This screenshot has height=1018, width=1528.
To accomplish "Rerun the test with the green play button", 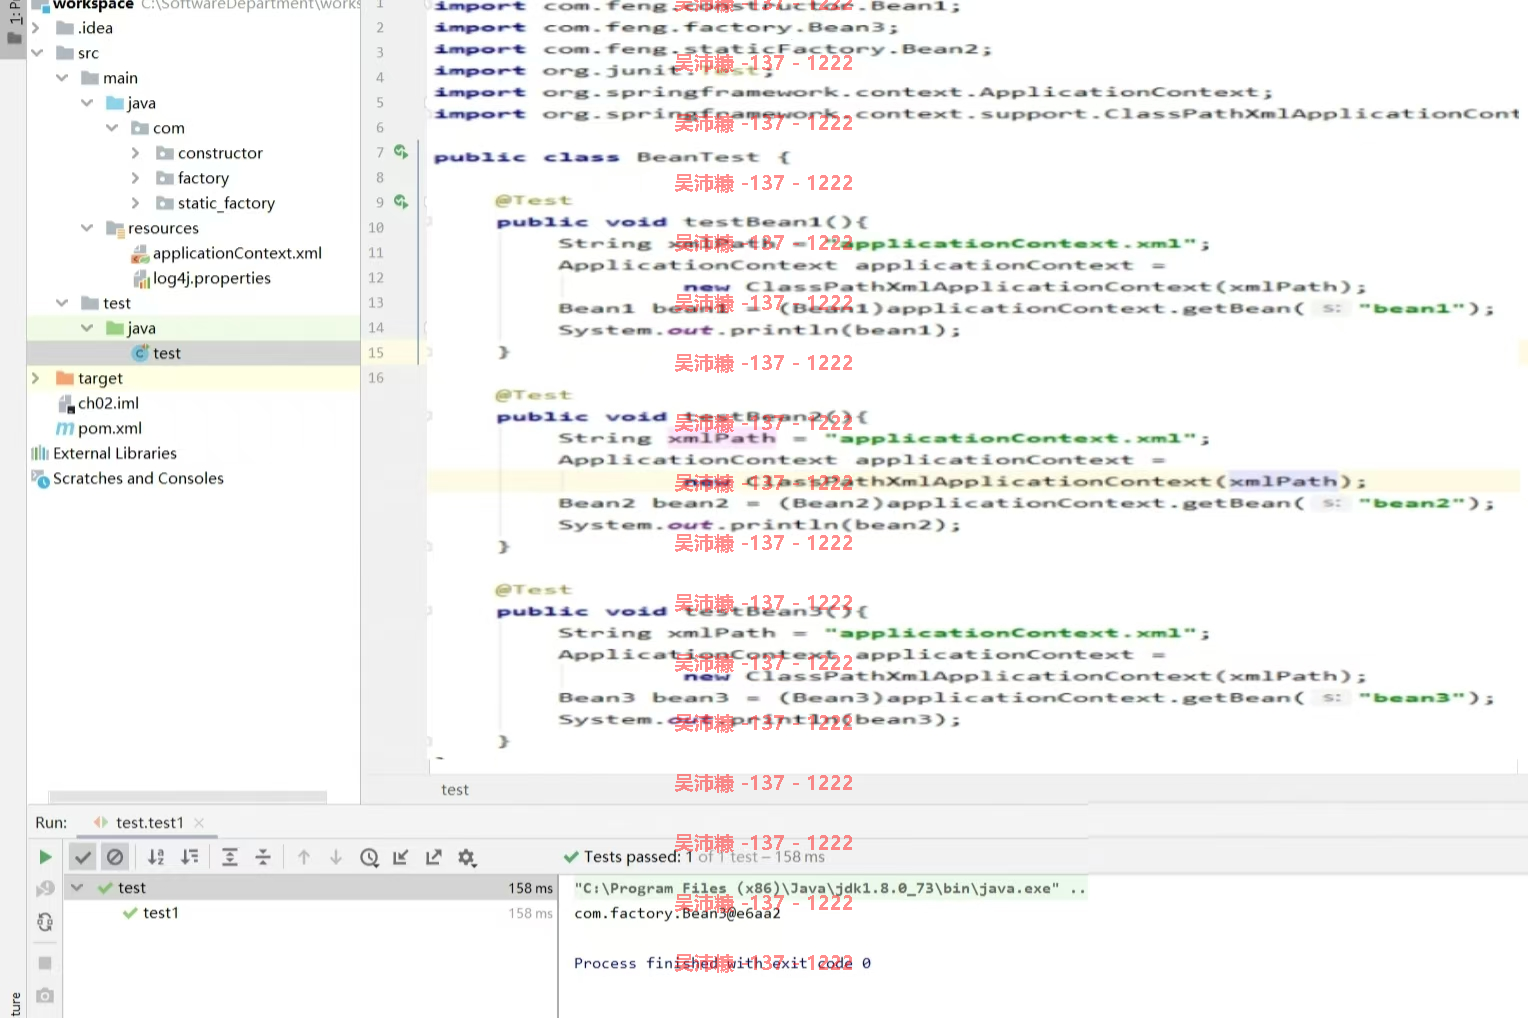I will pos(45,857).
